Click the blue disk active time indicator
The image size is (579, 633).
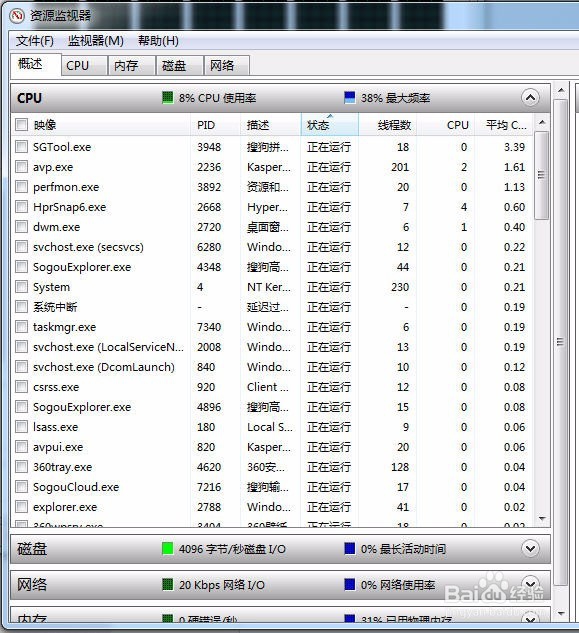coord(350,549)
